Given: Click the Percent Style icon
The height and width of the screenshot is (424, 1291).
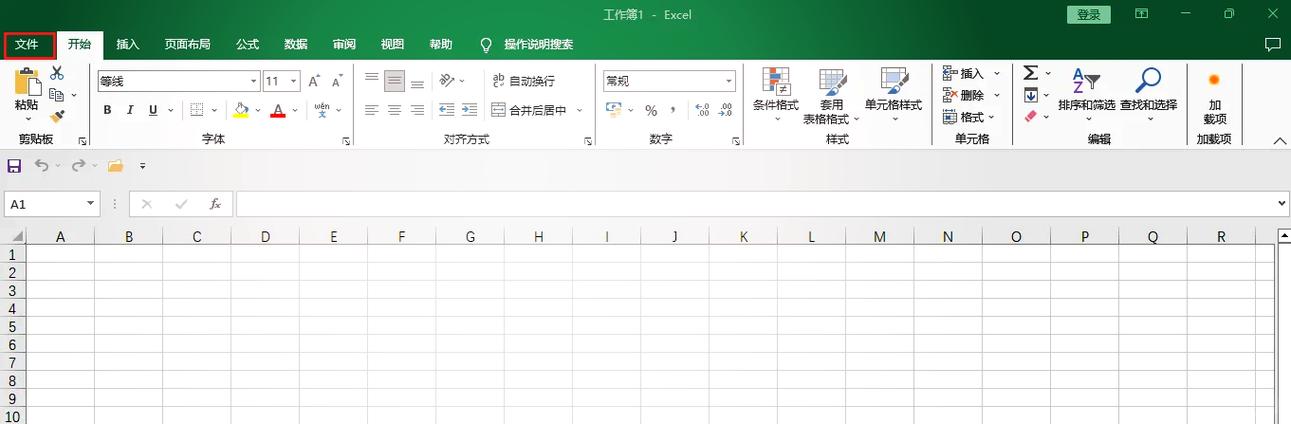Looking at the screenshot, I should click(651, 110).
